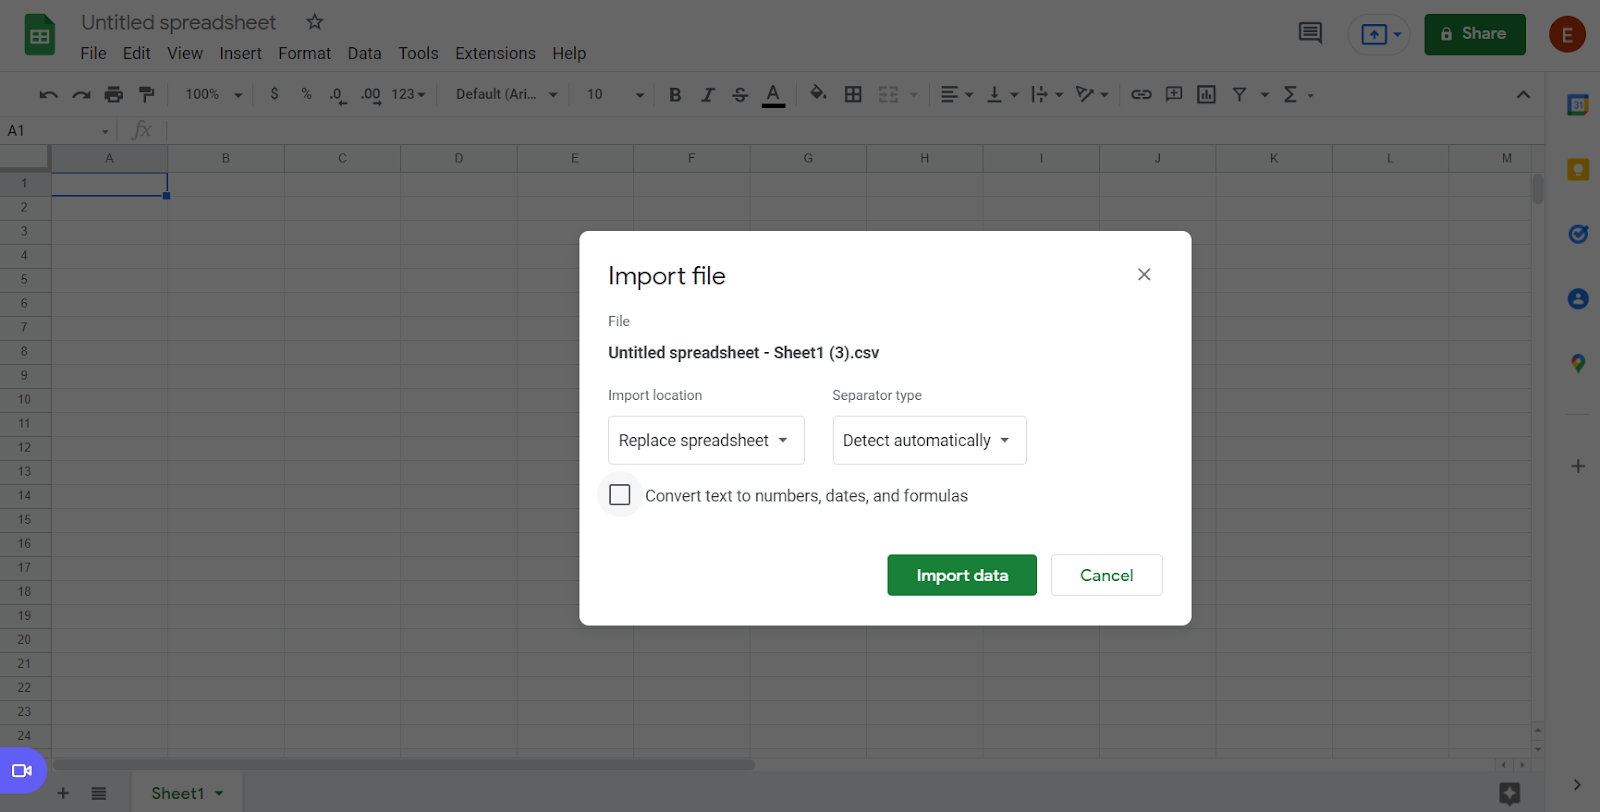1600x812 pixels.
Task: Open the zoom 100% dropdown
Action: [x=213, y=94]
